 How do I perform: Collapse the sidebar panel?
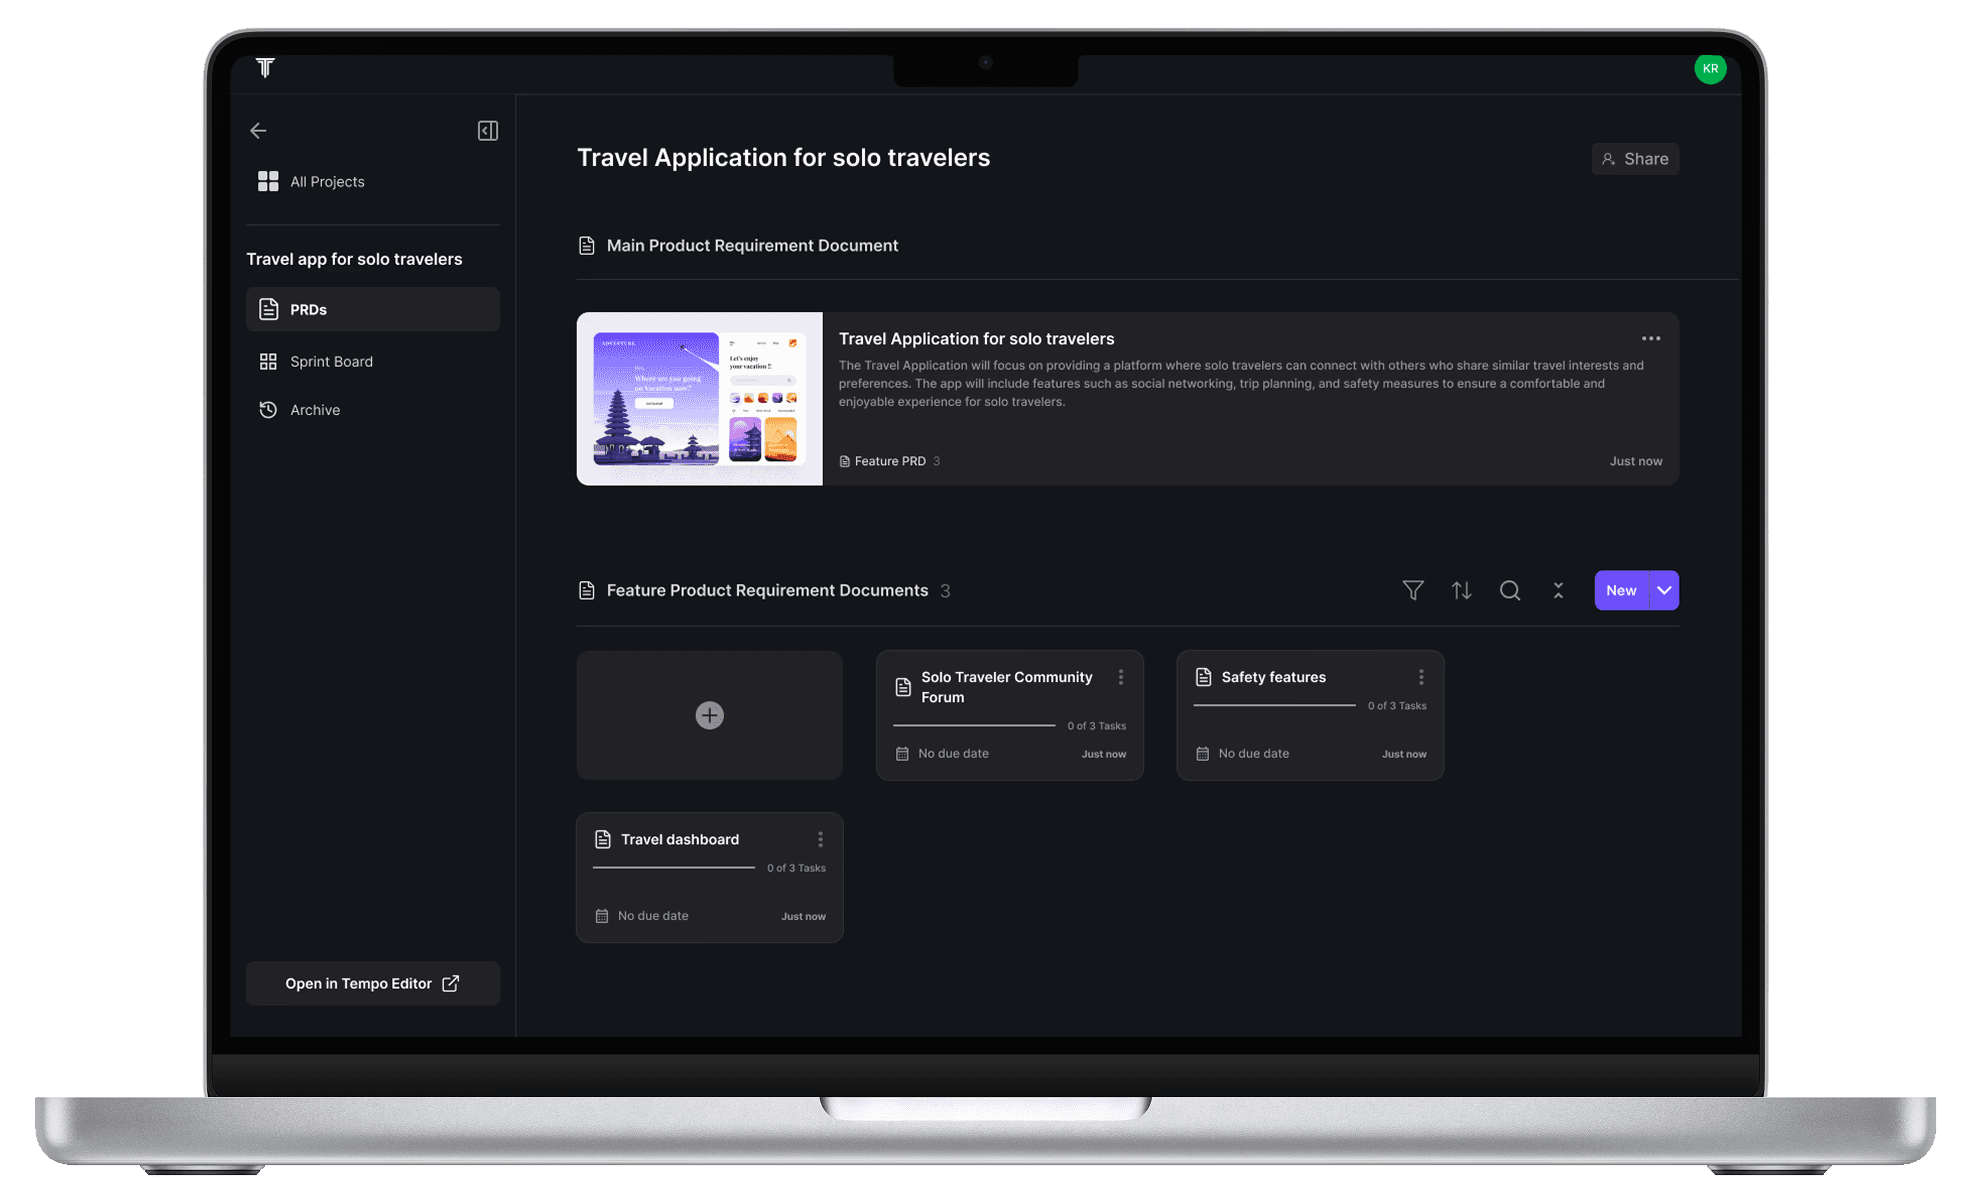click(487, 131)
